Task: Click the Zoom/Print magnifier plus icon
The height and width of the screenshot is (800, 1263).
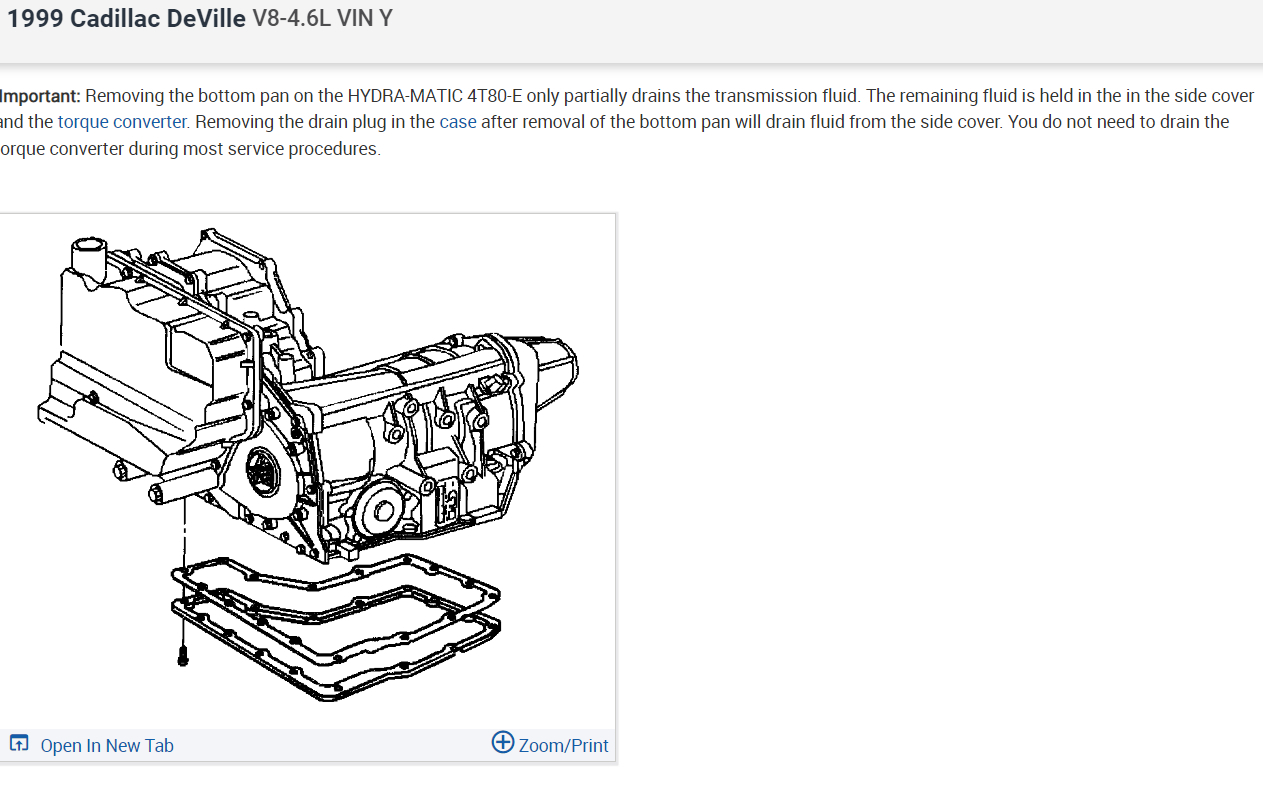Action: (503, 742)
